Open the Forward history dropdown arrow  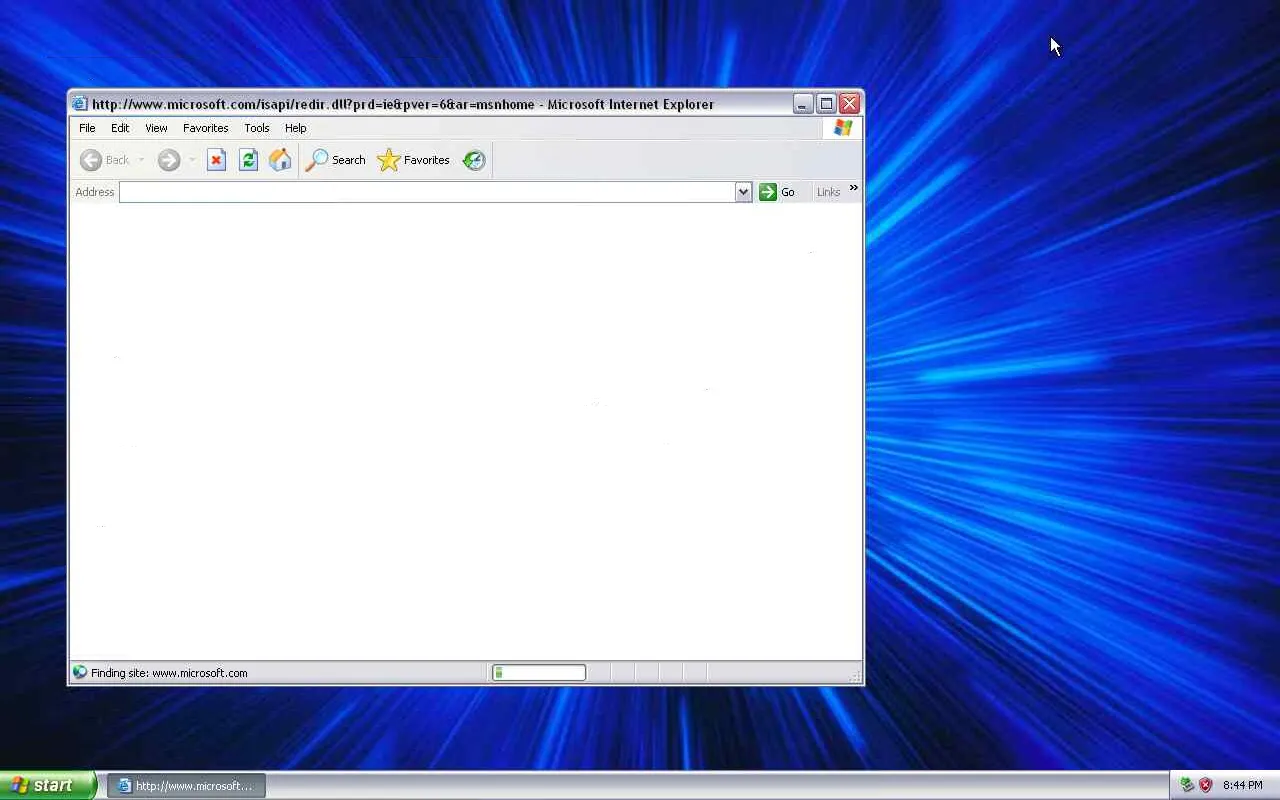point(192,160)
